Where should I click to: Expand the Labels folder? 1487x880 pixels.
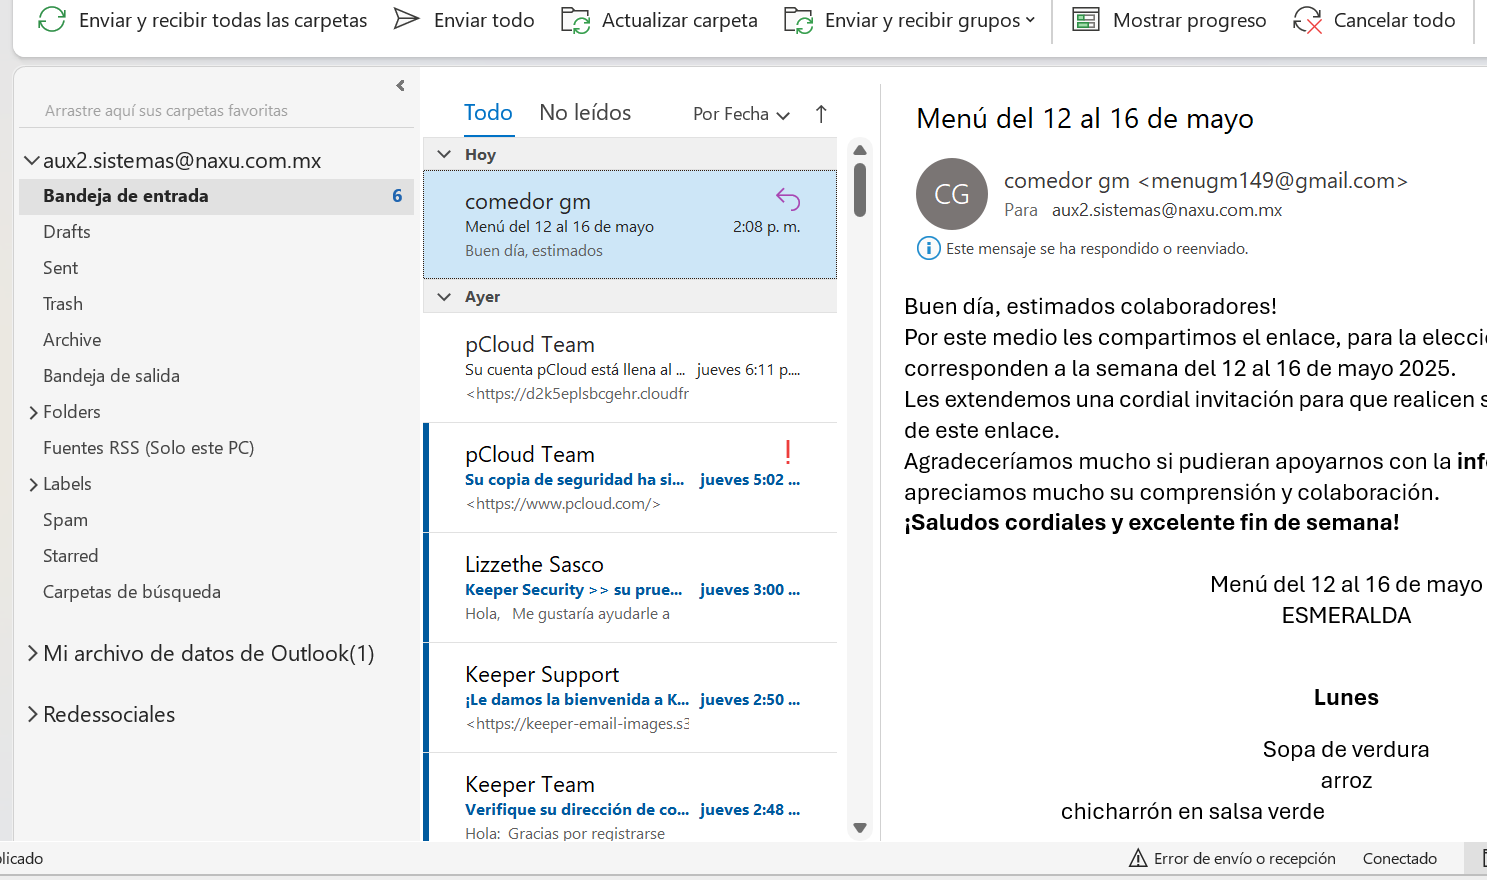[33, 484]
